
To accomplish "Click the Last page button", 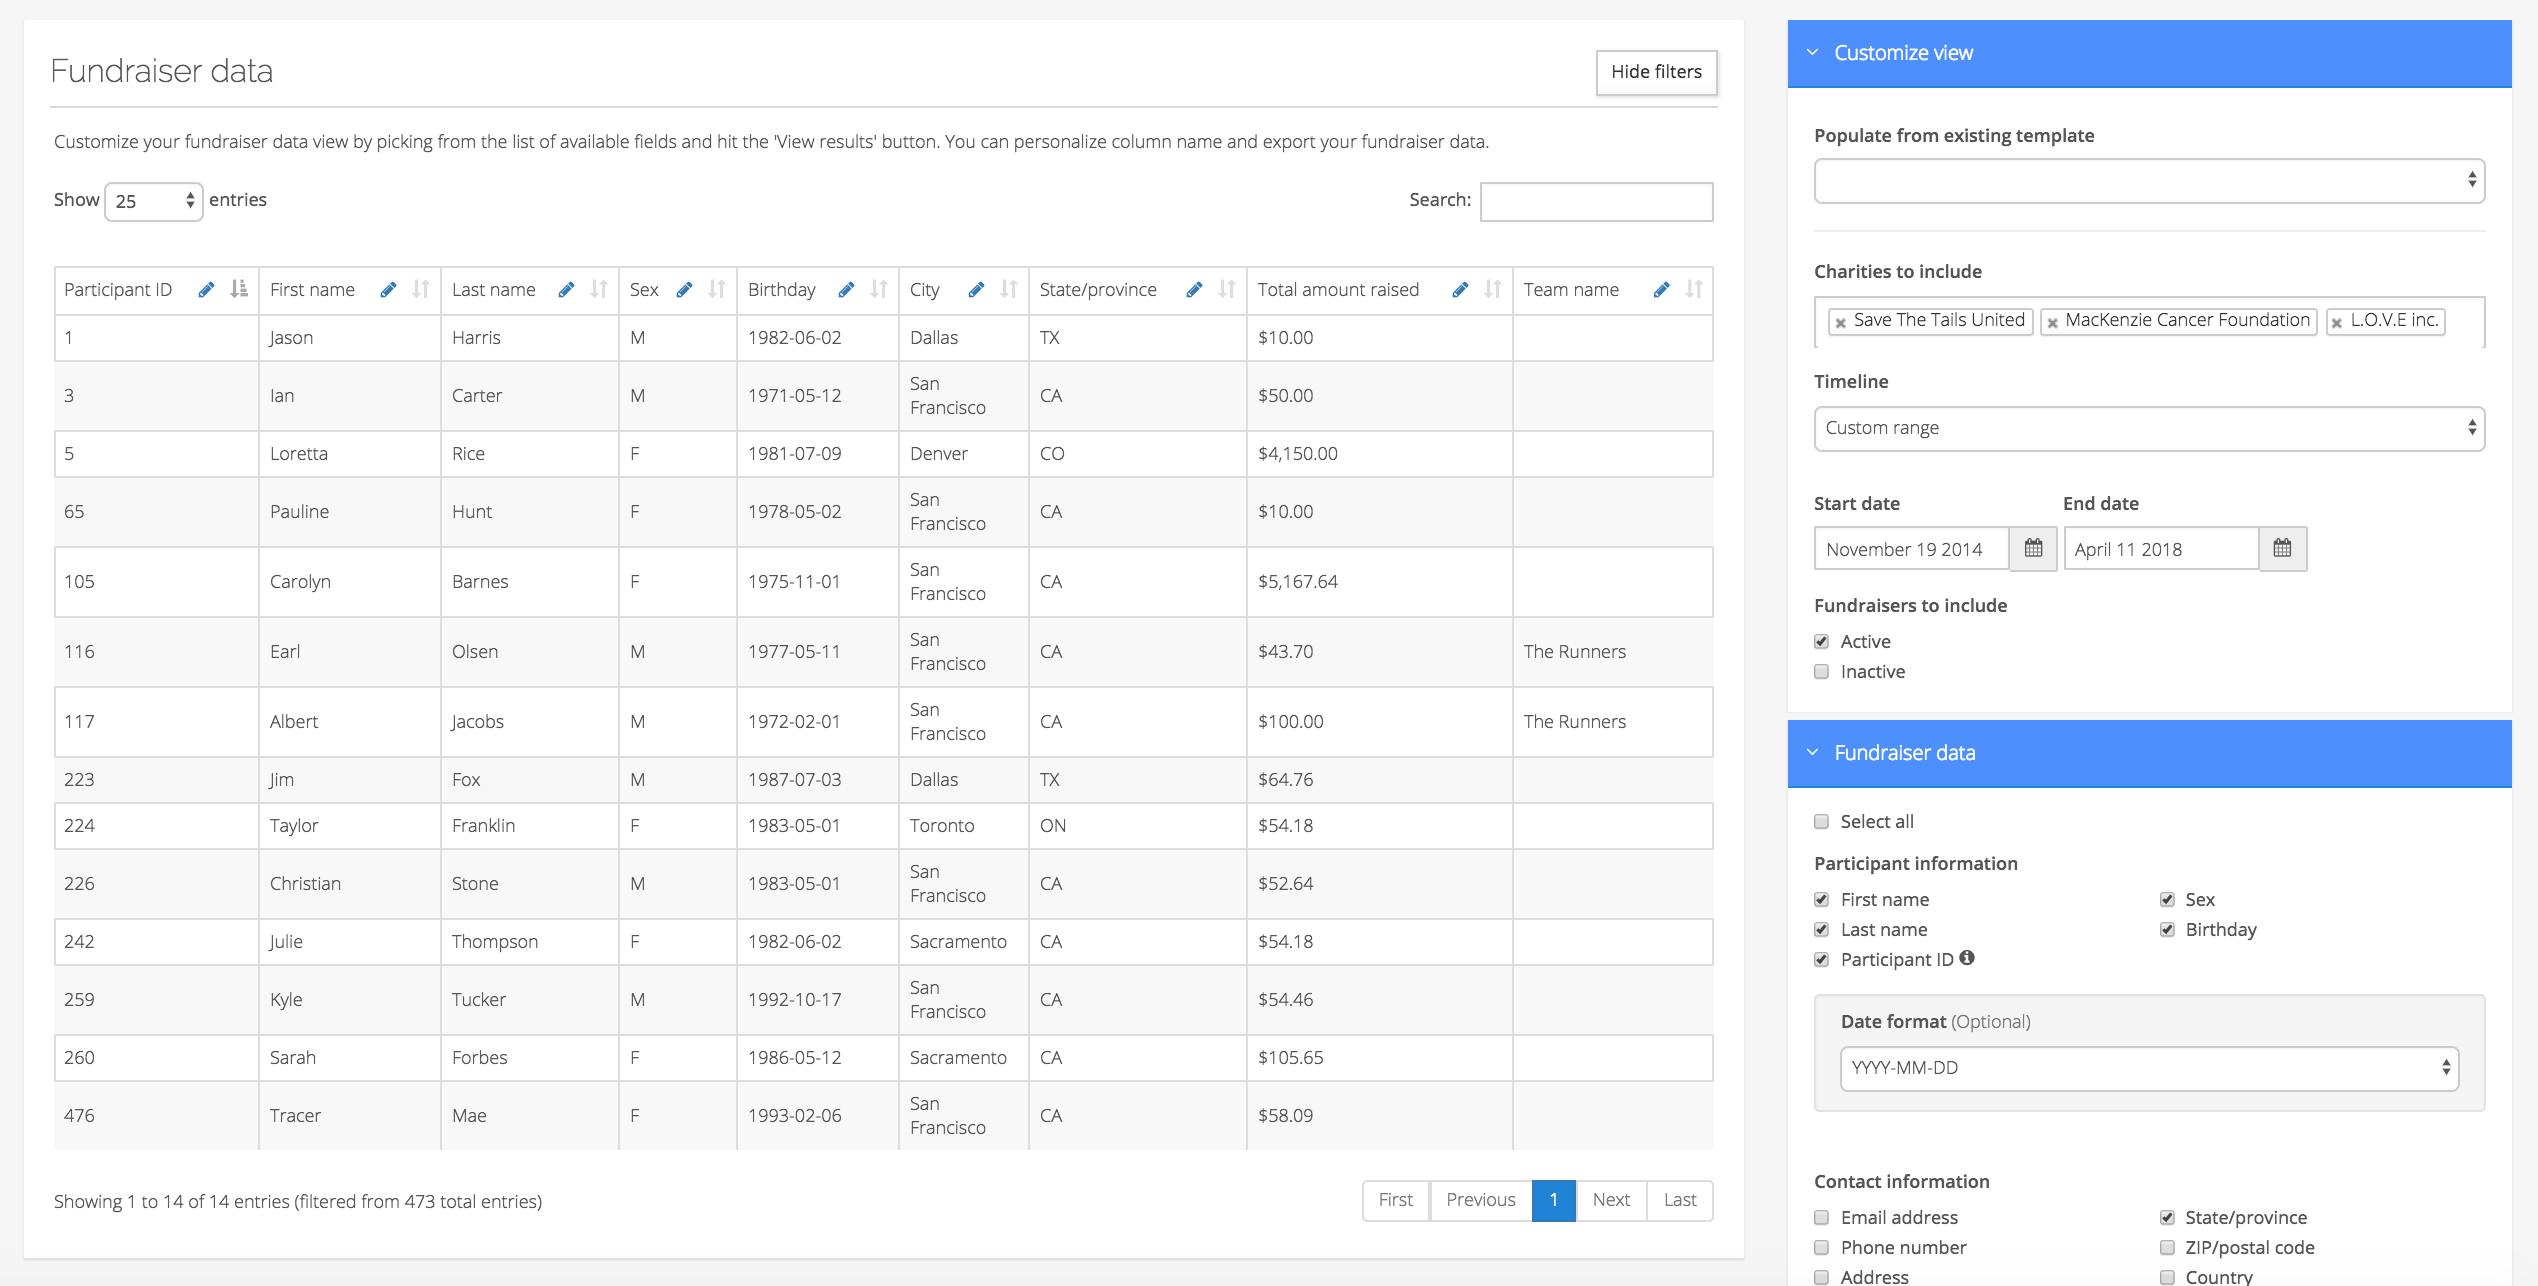I will tap(1679, 1200).
